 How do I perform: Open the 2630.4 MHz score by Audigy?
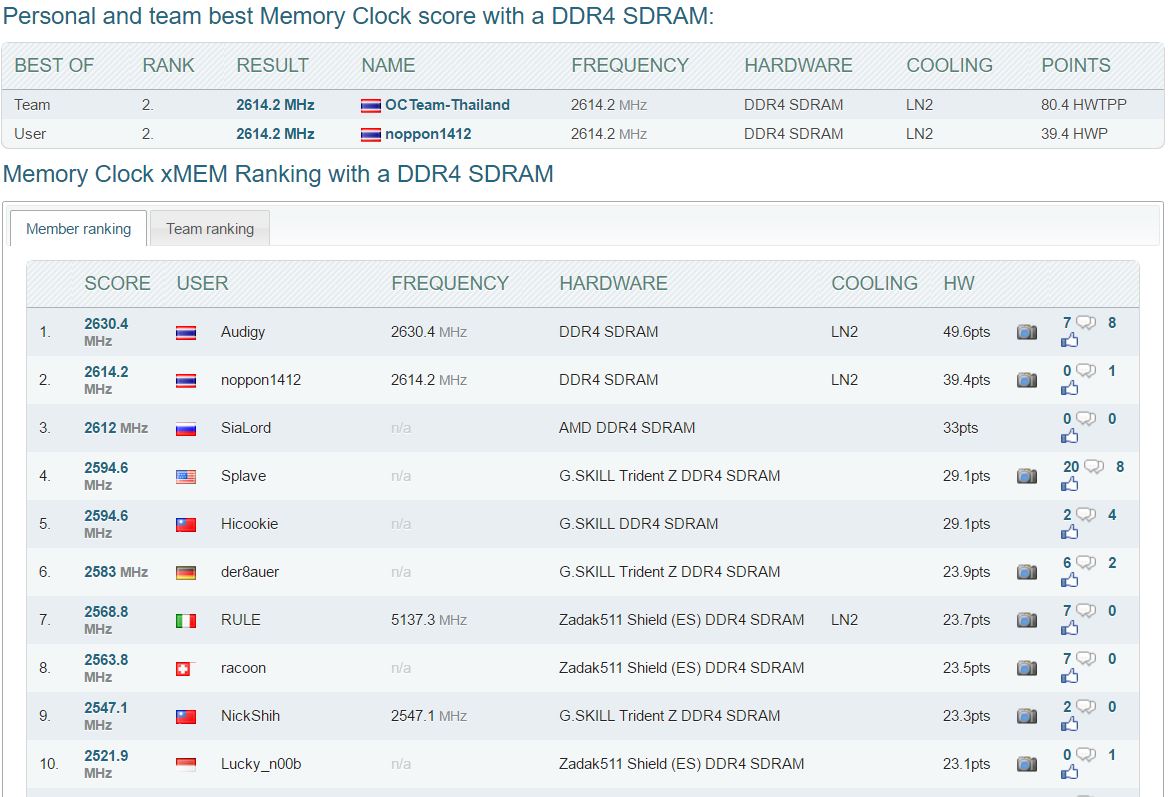coord(106,324)
